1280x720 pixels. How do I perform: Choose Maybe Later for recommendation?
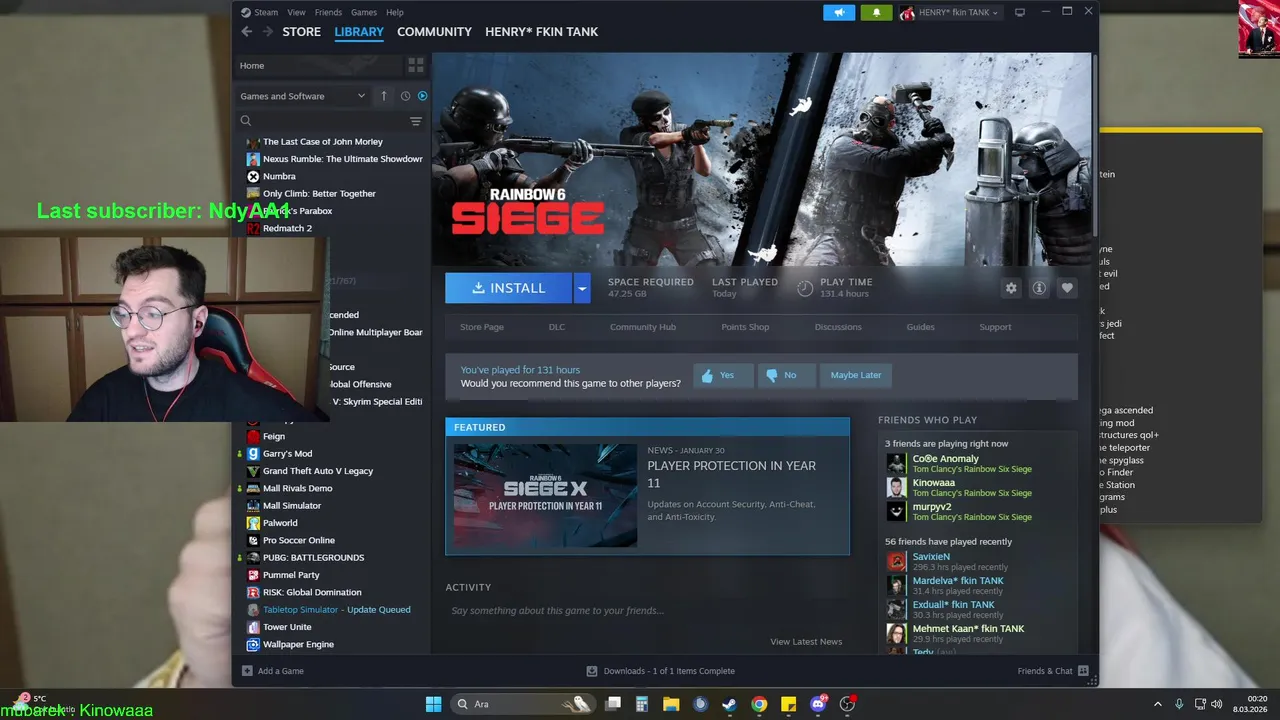tap(856, 375)
